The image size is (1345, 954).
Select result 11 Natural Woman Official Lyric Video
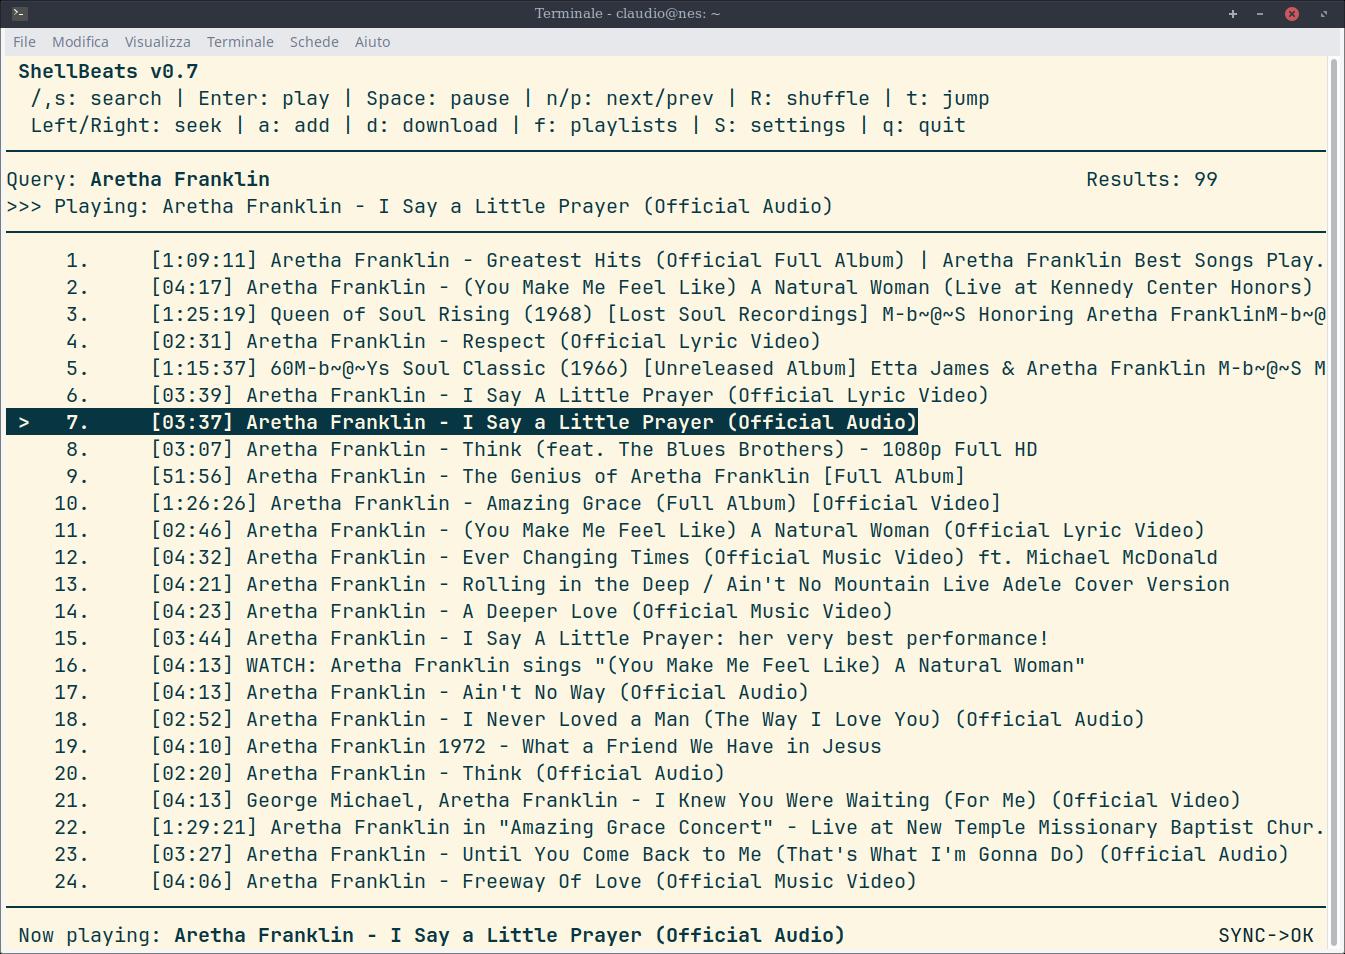point(666,531)
